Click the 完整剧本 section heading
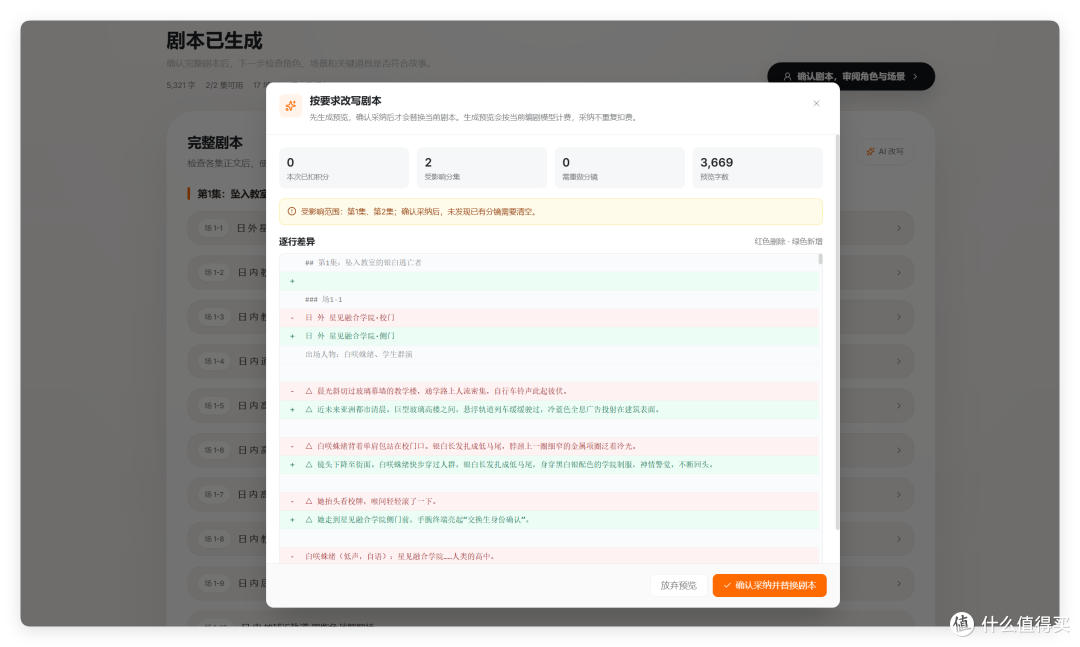Image resolution: width=1080 pixels, height=647 pixels. 215,143
